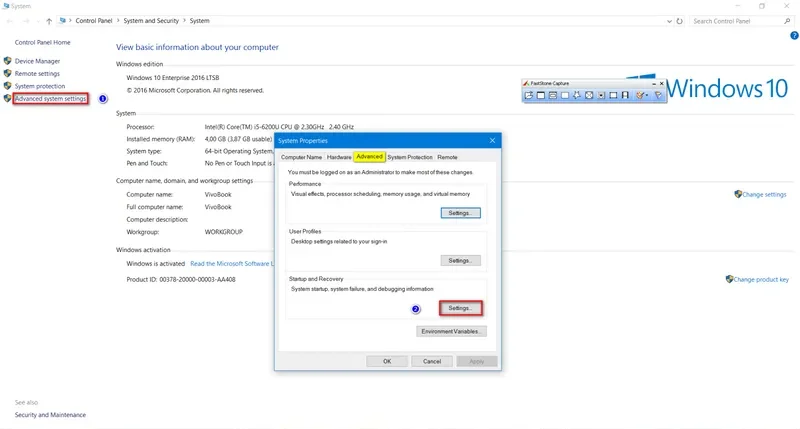Click the computer icon in address bar
This screenshot has height=429, width=800.
coord(62,21)
